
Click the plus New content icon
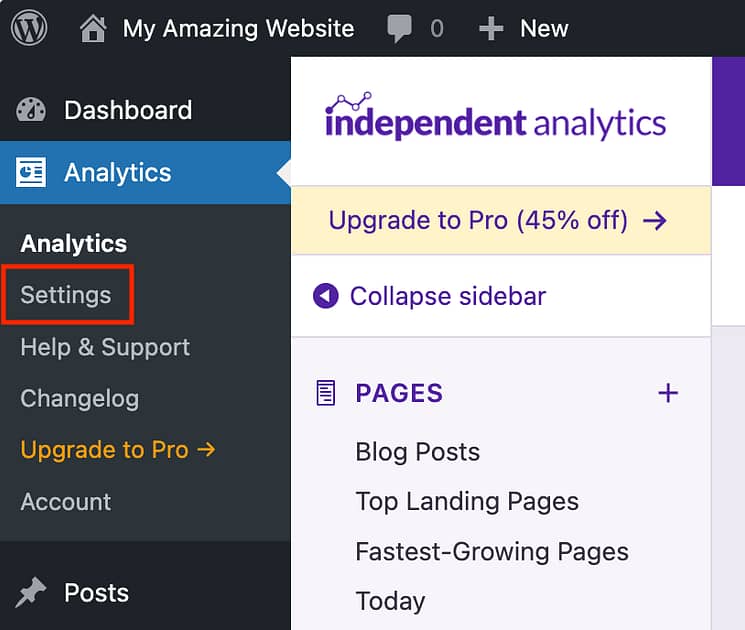coord(490,28)
